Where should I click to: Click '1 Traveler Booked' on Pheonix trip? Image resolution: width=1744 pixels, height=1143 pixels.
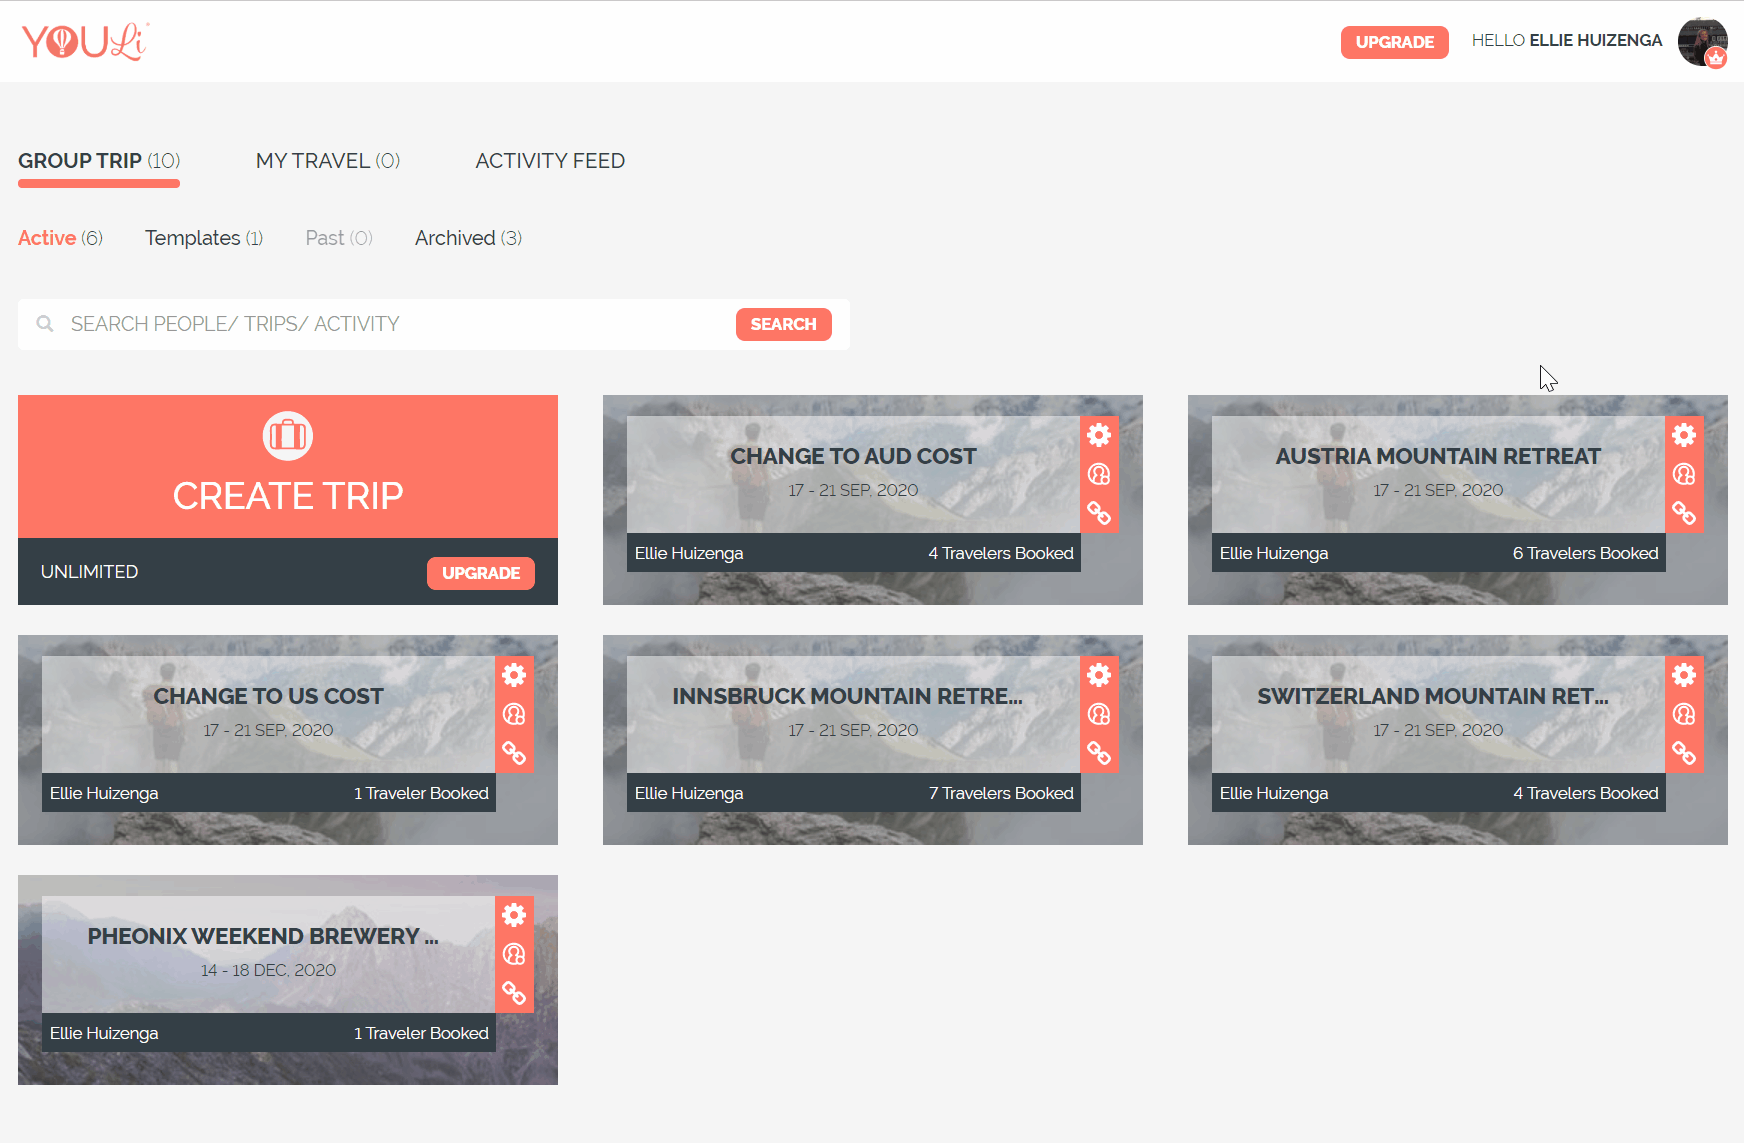(x=421, y=1033)
